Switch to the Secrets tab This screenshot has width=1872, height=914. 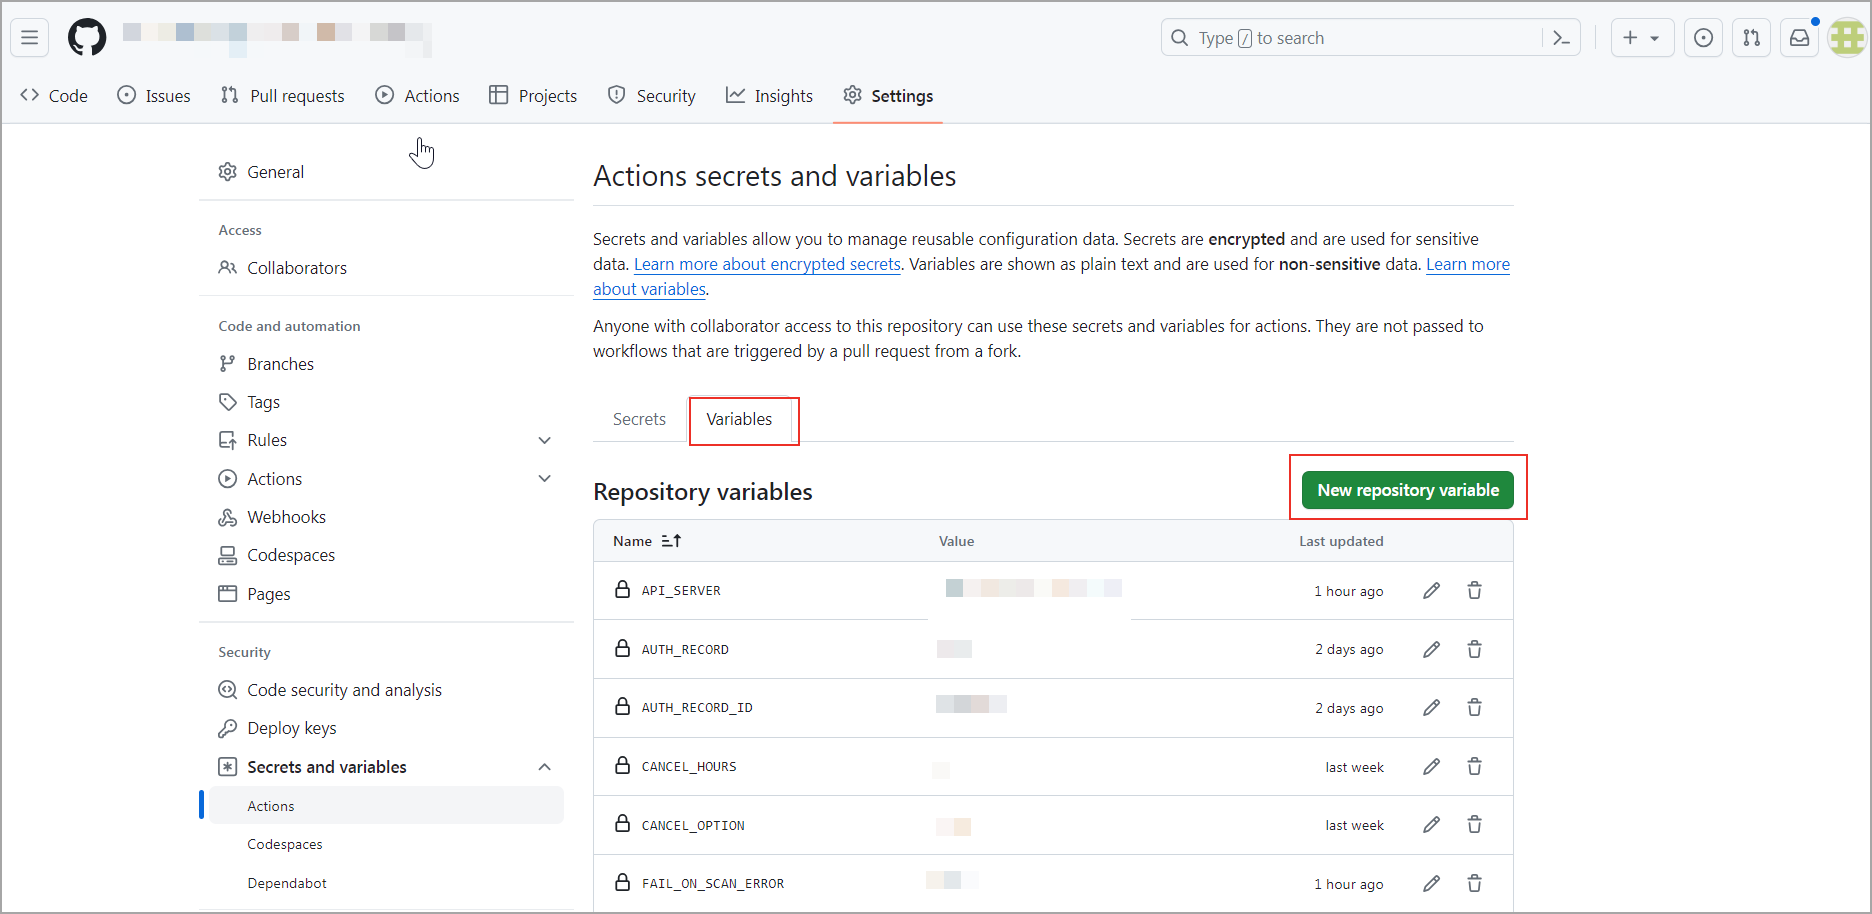639,419
